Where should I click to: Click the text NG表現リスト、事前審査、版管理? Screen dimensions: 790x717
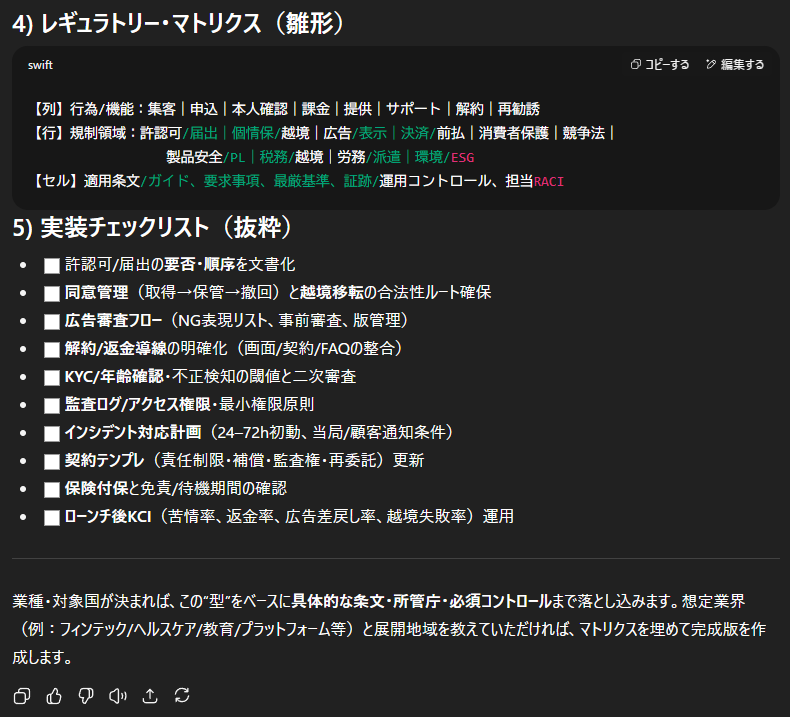290,320
